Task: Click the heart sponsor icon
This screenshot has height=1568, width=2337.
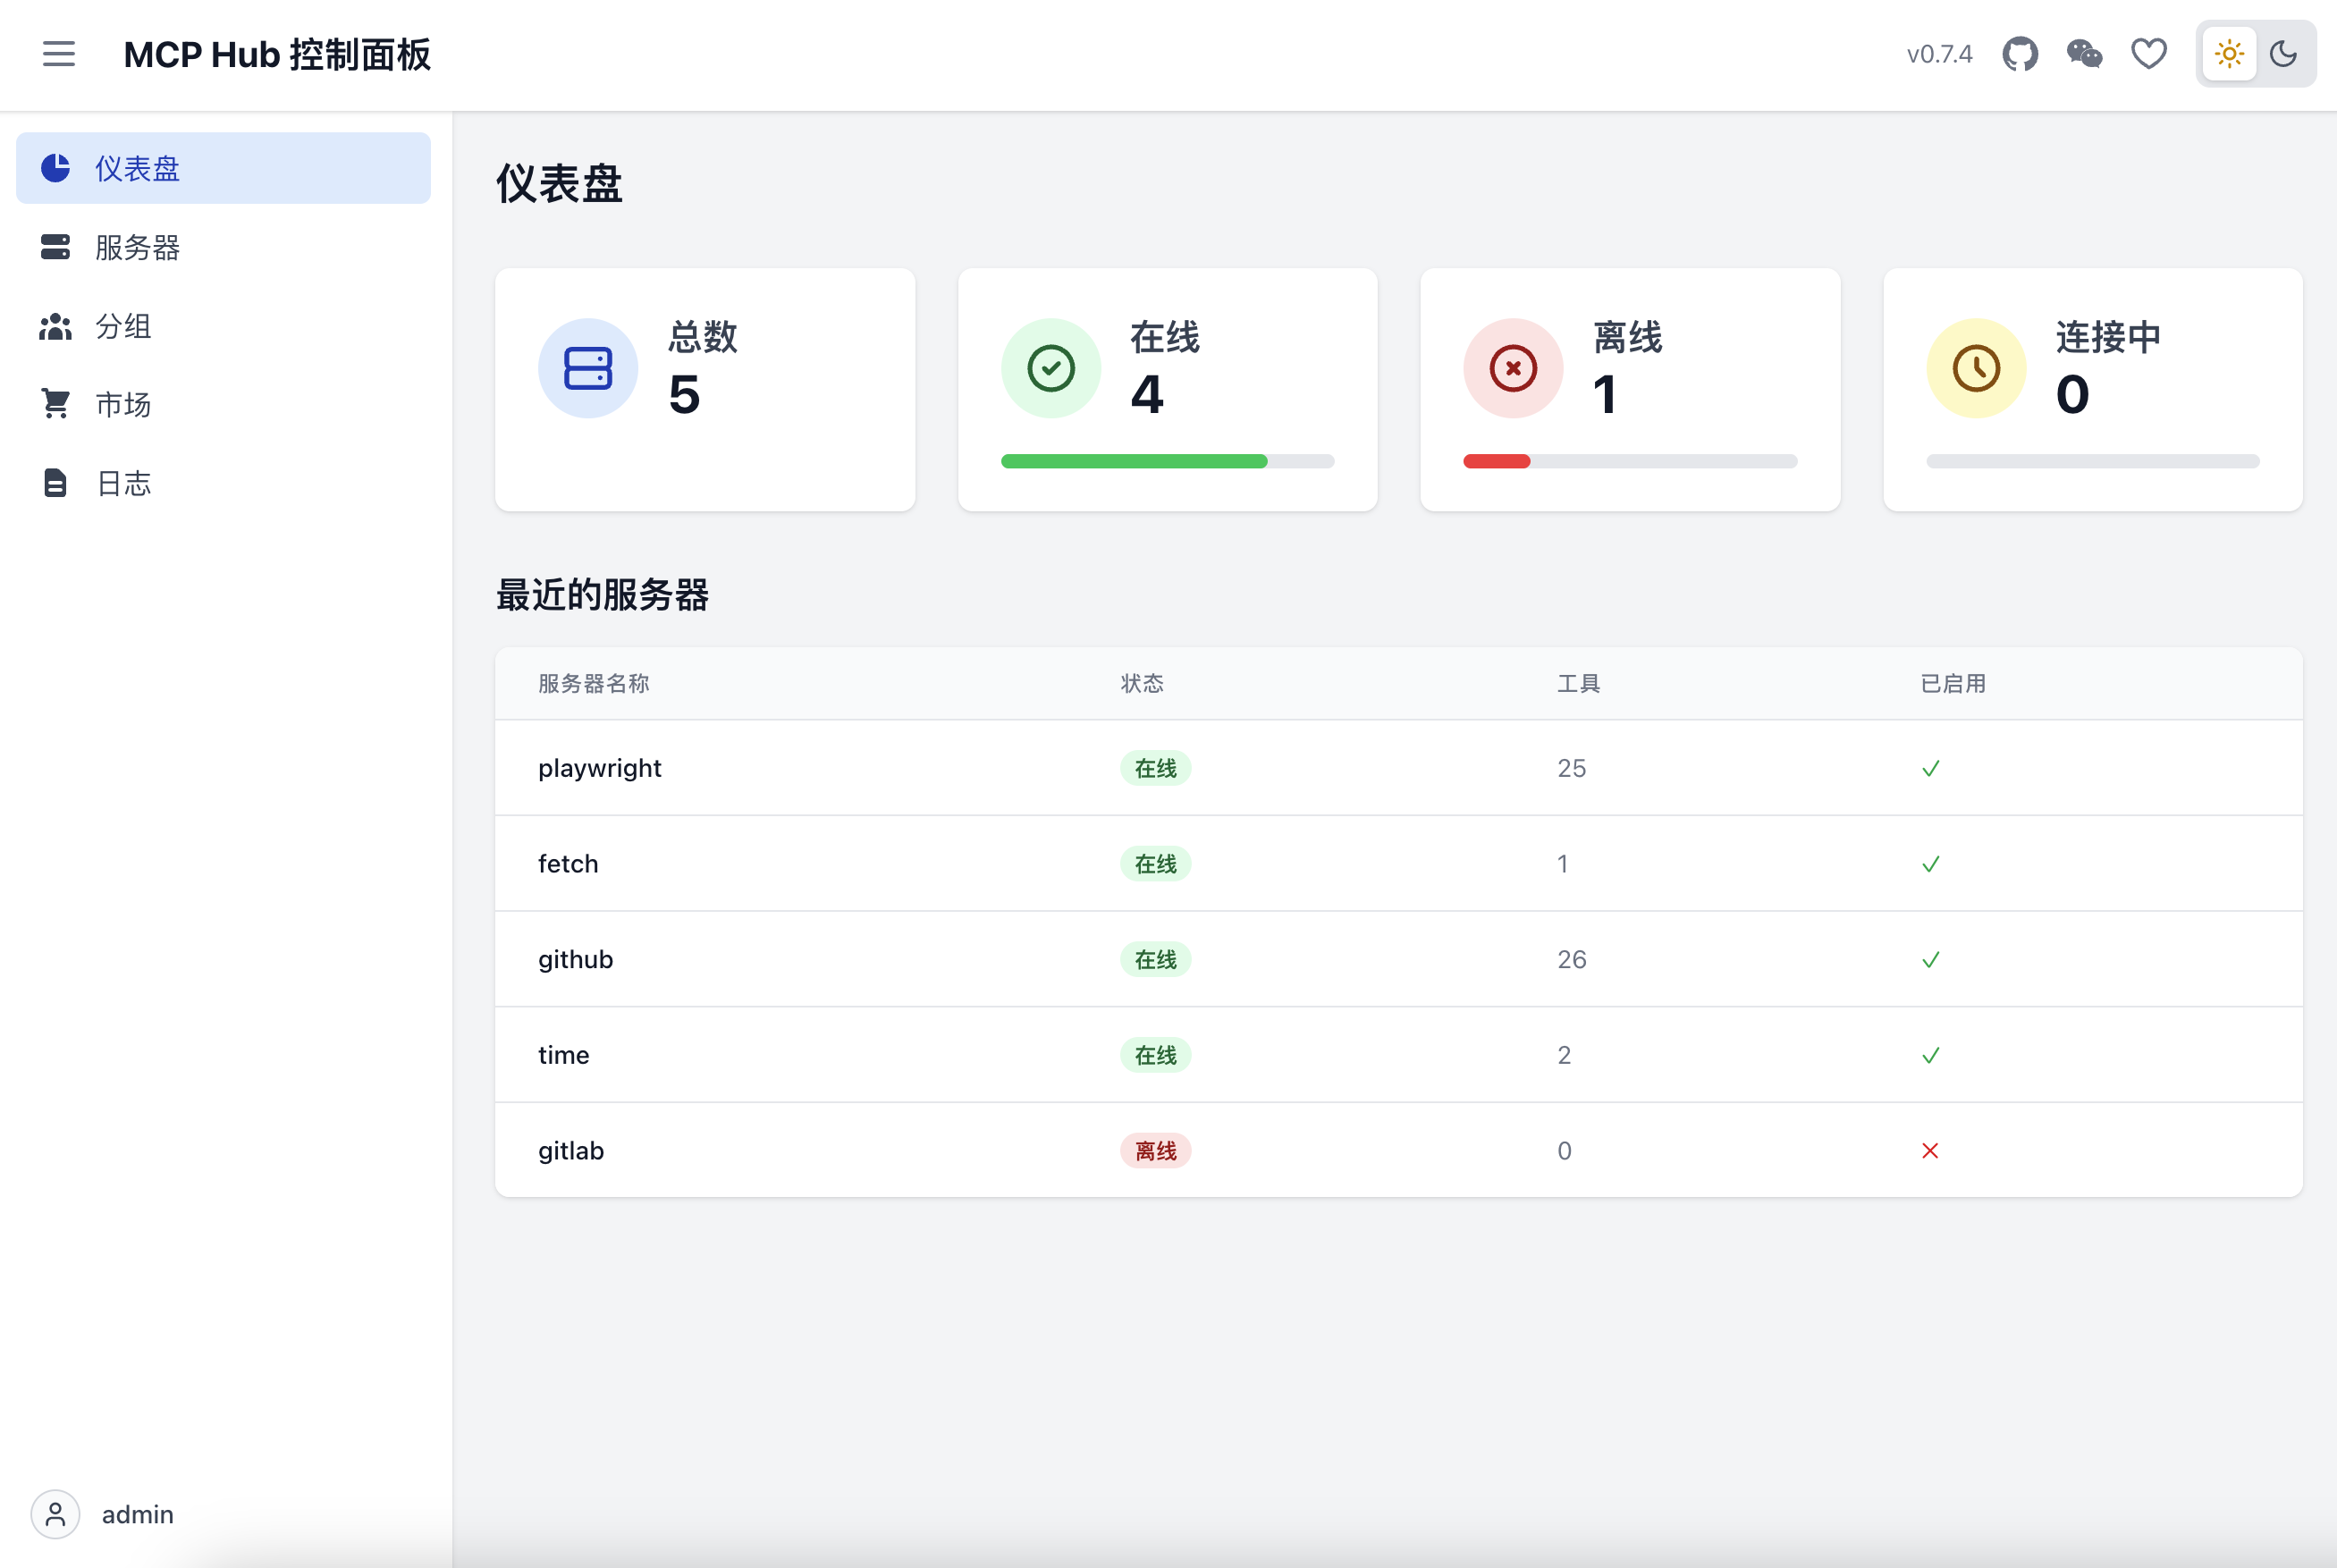Action: 2148,54
